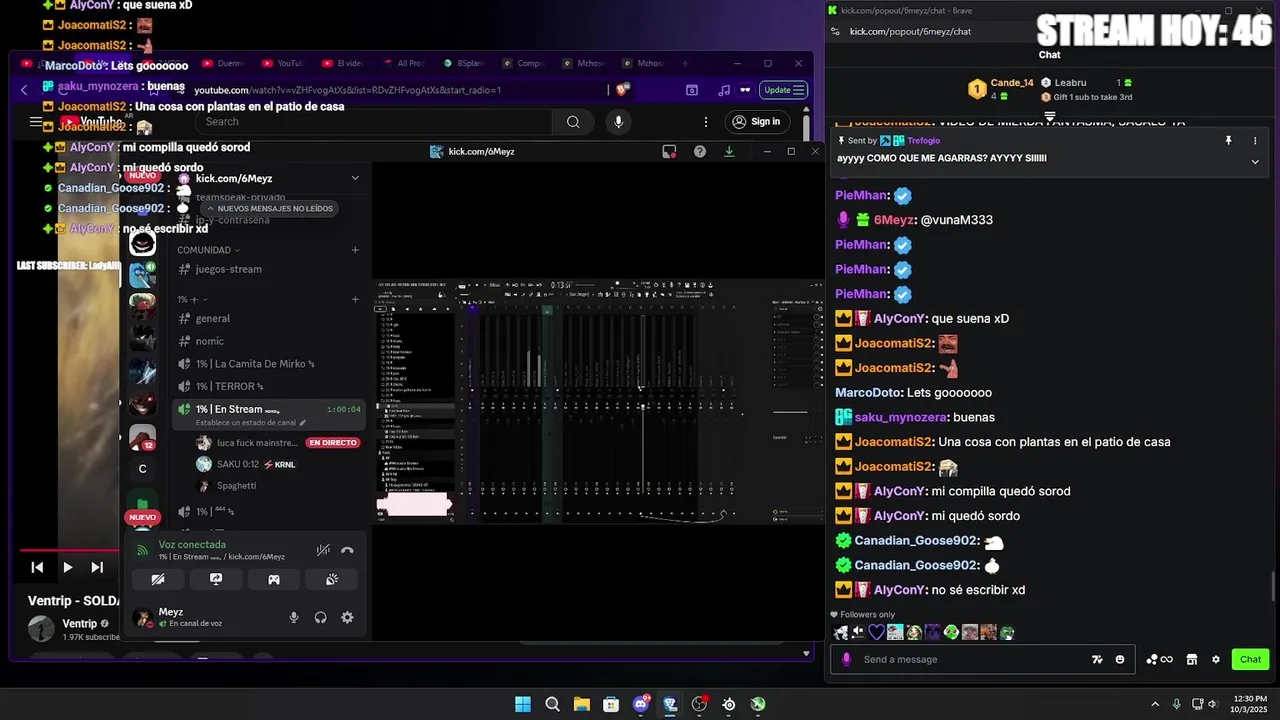Viewport: 1280px width, 720px height.
Task: Click Discord inbox icon in title bar
Action: click(x=669, y=152)
